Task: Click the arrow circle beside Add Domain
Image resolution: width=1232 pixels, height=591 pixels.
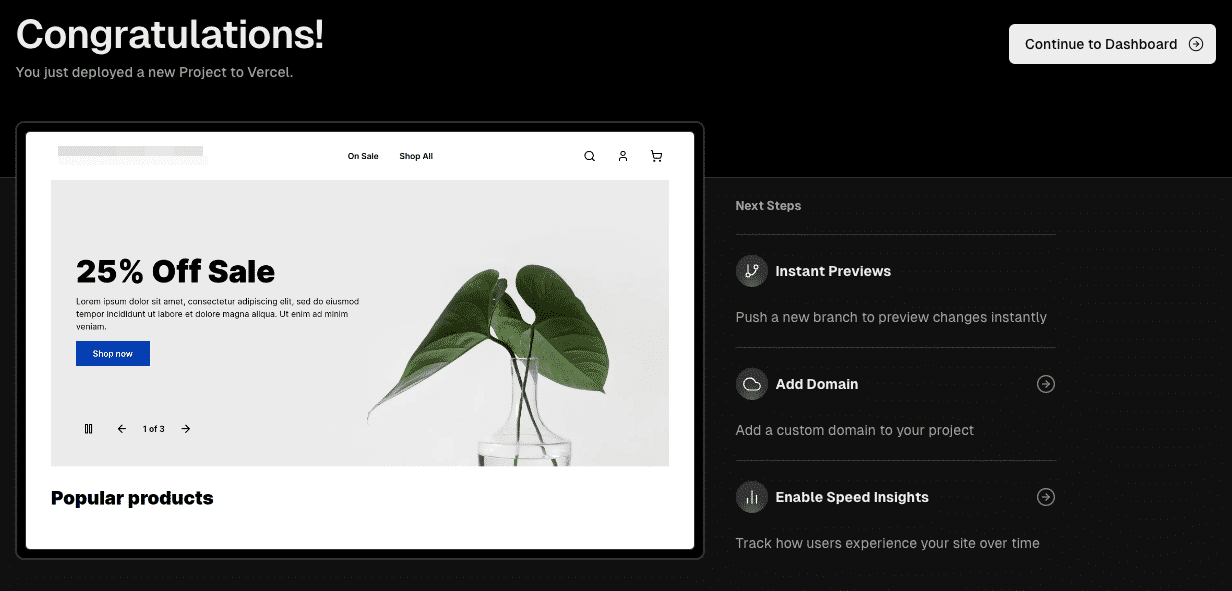Action: pos(1046,384)
